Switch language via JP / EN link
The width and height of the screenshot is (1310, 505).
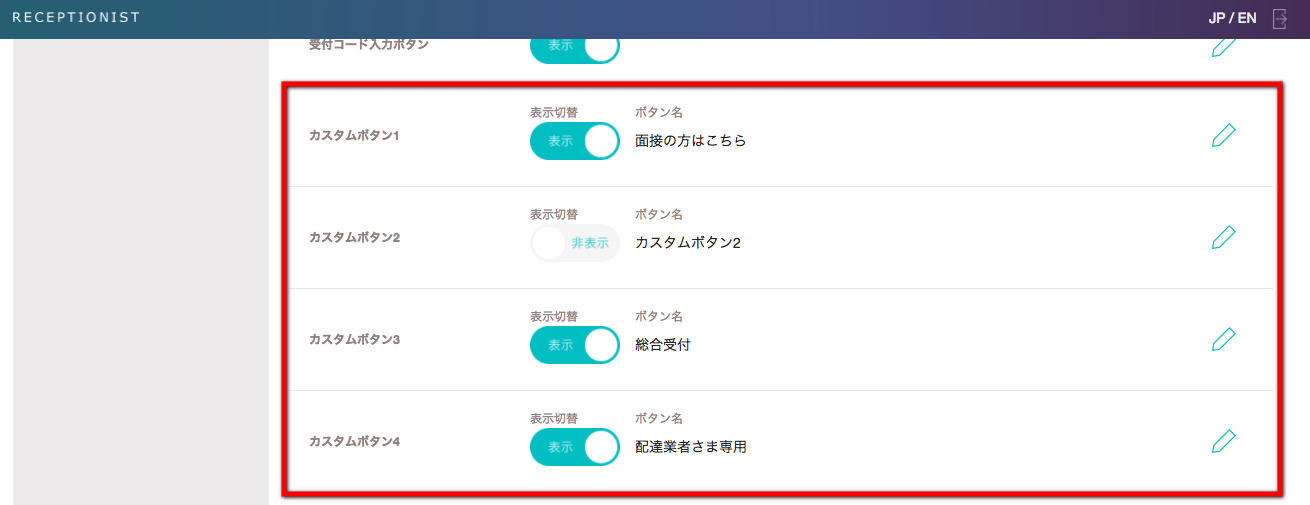pyautogui.click(x=1232, y=18)
